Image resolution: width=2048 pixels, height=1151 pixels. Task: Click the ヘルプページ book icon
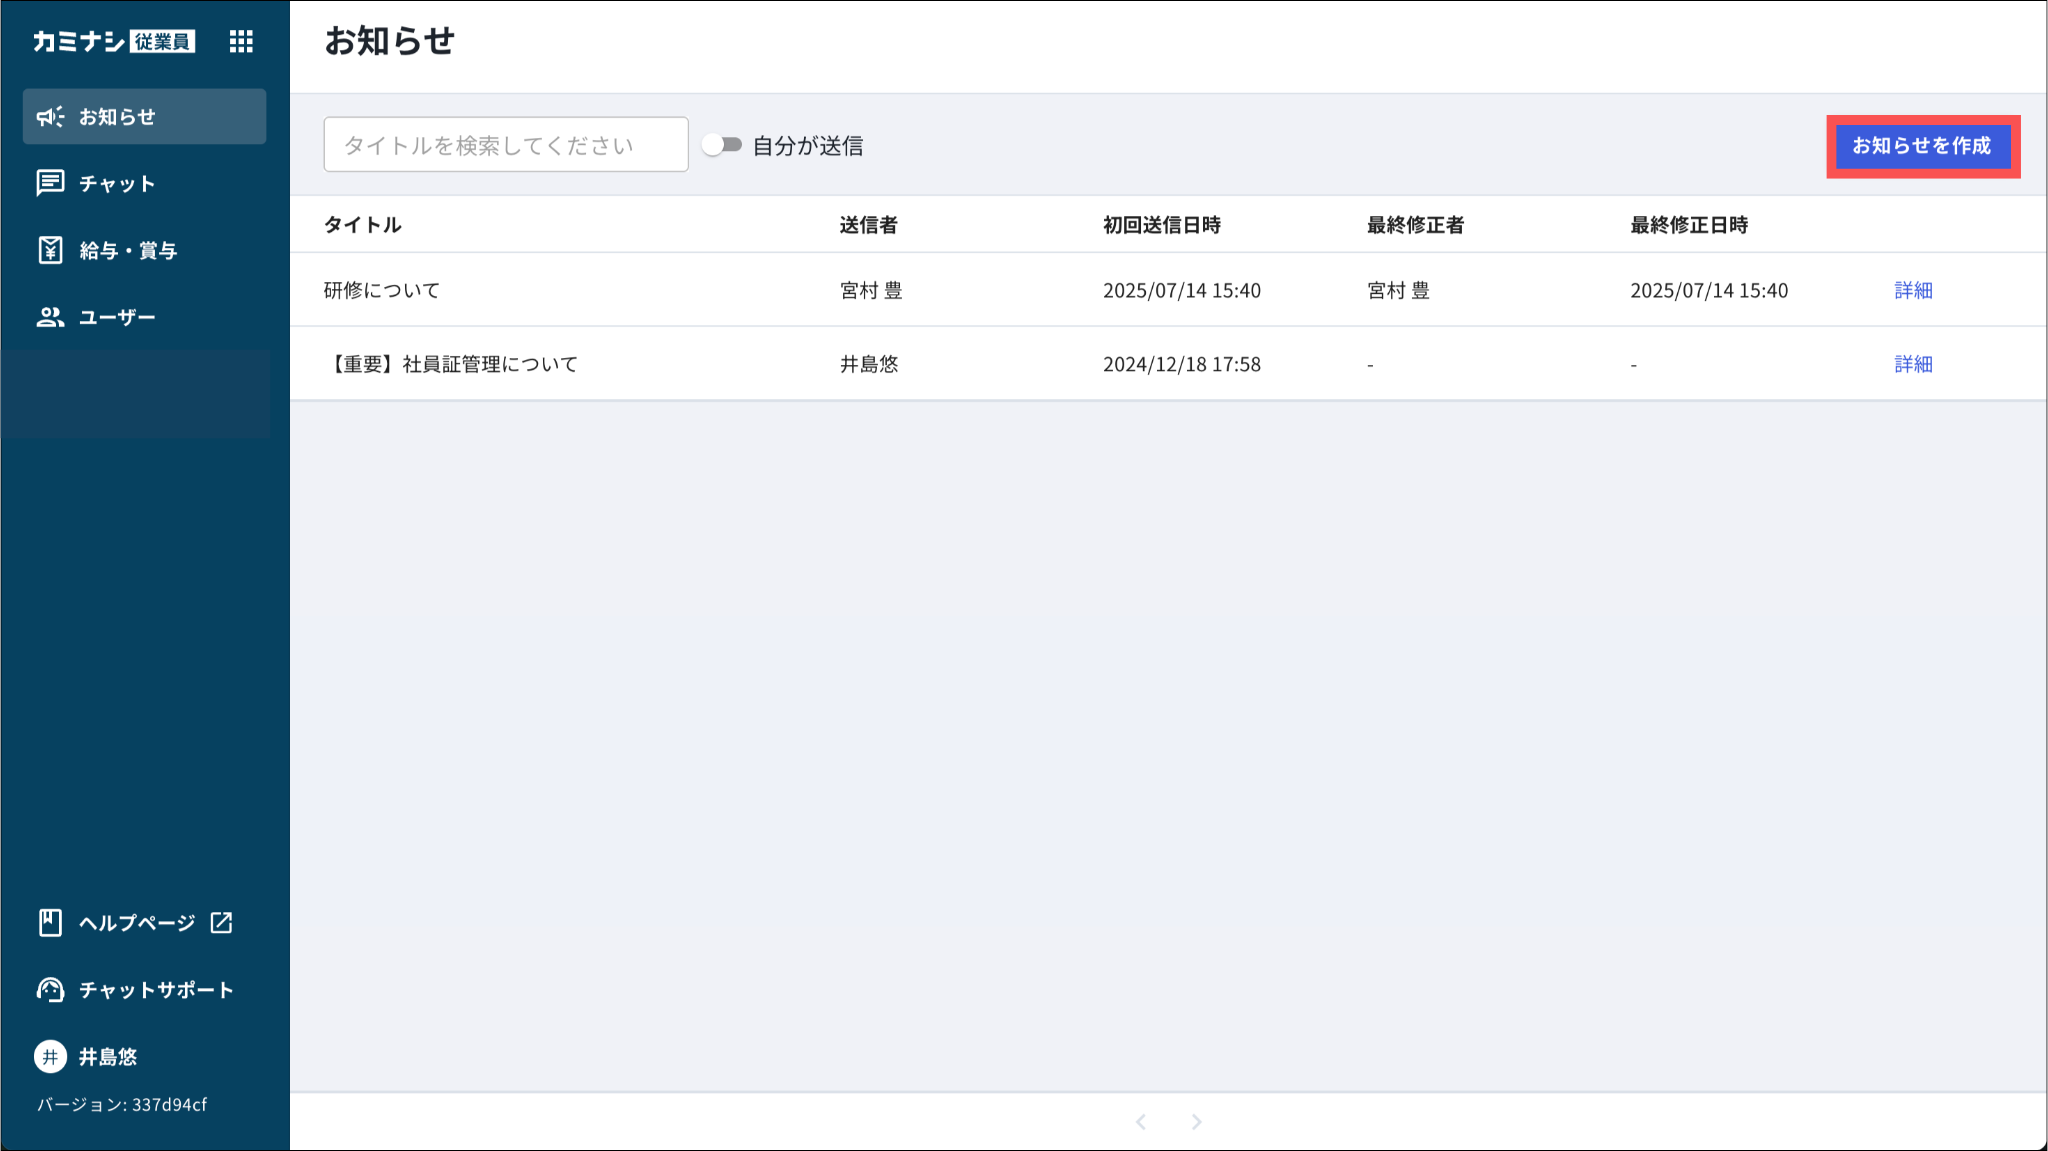(50, 922)
